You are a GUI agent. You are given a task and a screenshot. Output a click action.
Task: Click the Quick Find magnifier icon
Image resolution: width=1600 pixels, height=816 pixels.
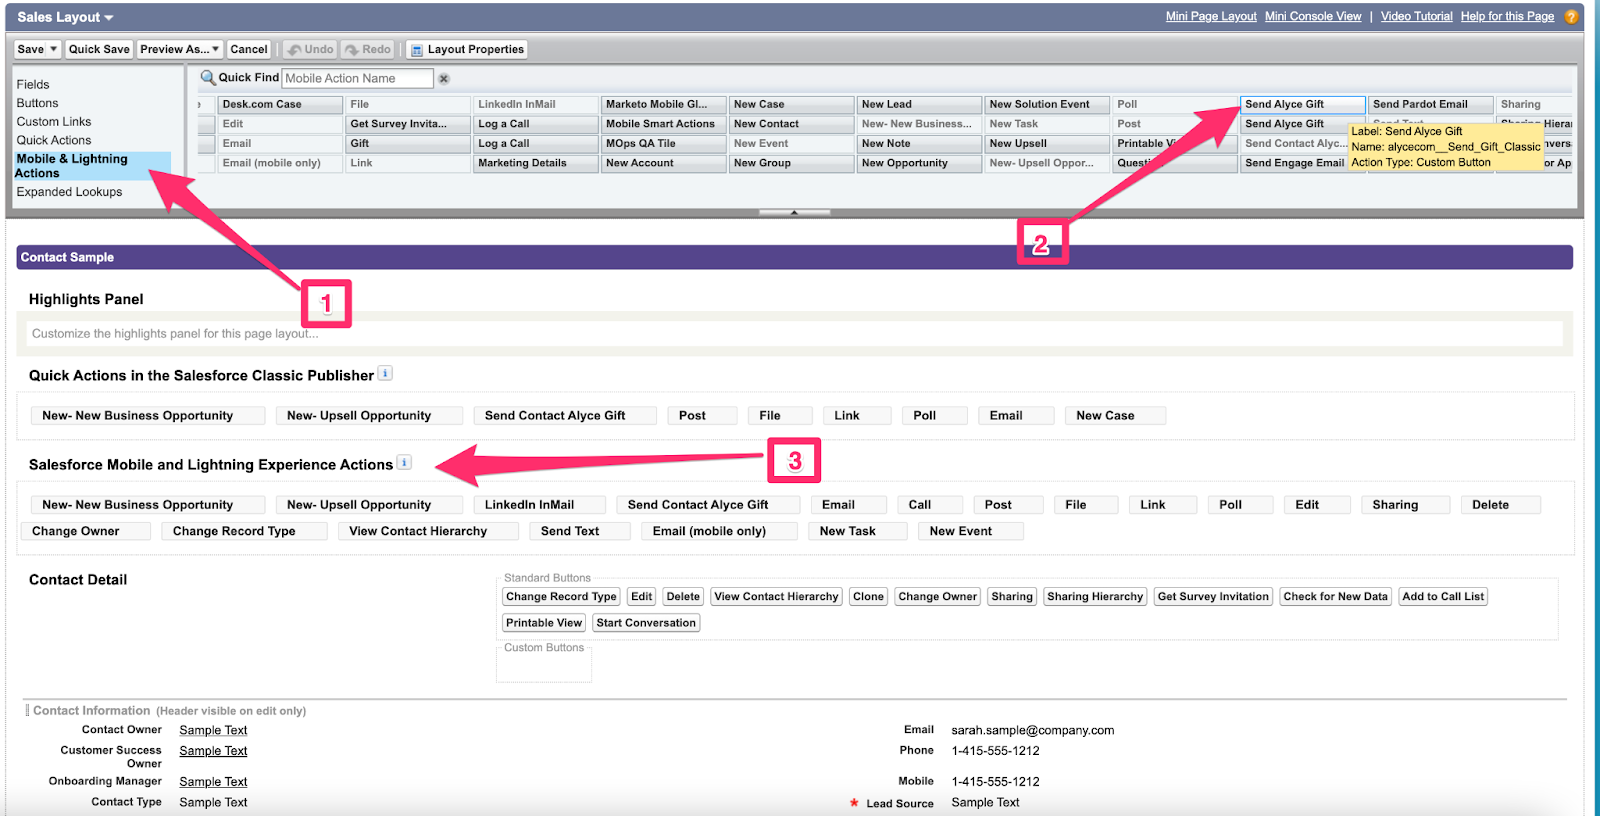click(x=208, y=78)
